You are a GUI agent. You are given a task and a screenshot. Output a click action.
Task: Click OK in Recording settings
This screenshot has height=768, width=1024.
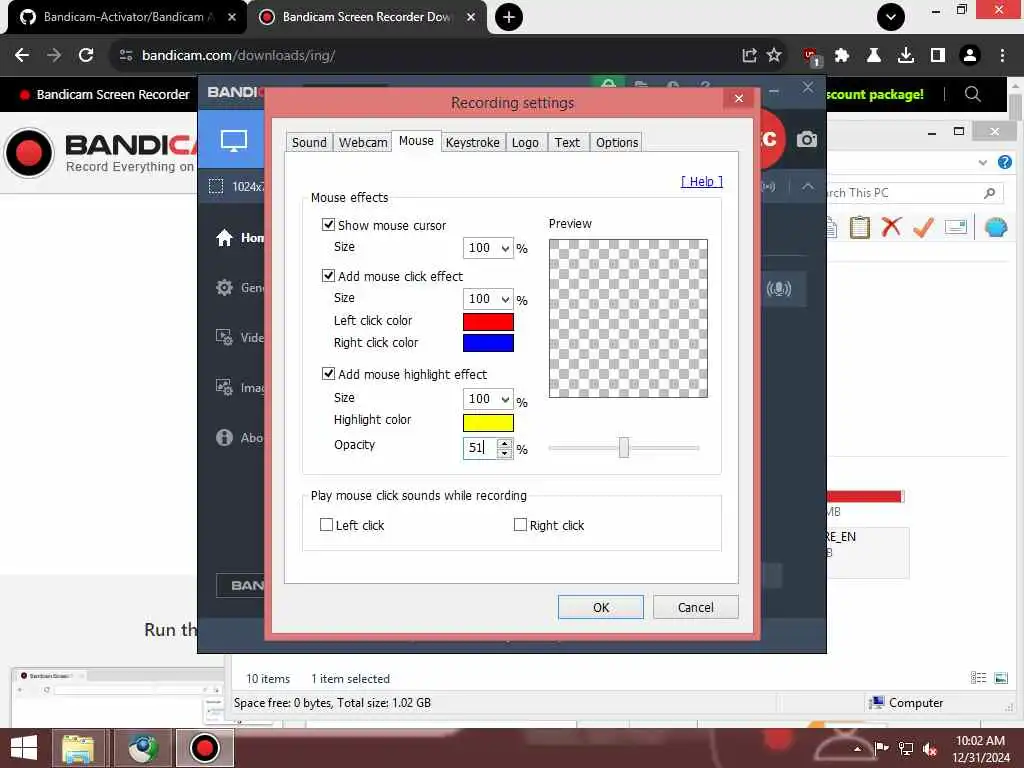(x=601, y=607)
